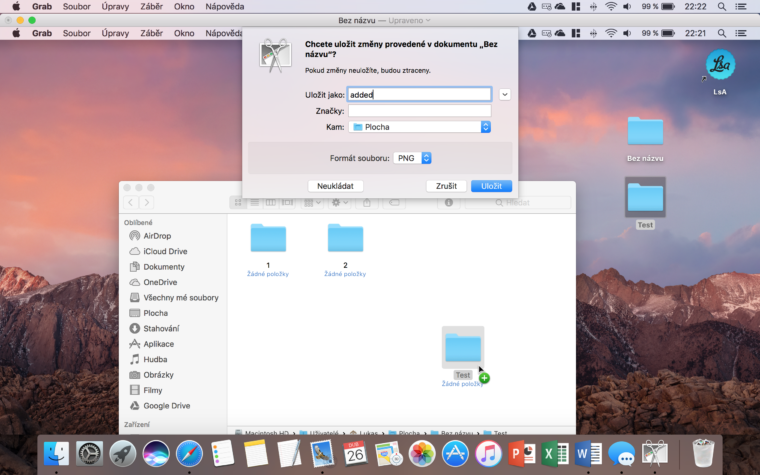Open Finder from the Dock
This screenshot has width=760, height=475.
[x=56, y=454]
